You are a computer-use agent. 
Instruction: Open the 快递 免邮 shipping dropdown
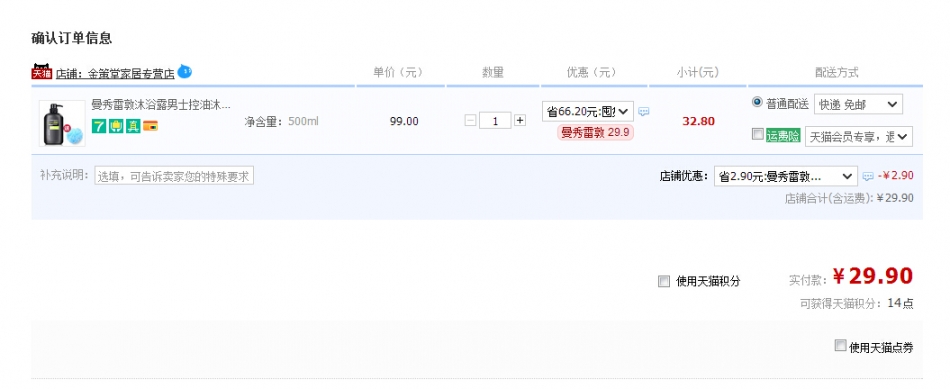(x=859, y=104)
